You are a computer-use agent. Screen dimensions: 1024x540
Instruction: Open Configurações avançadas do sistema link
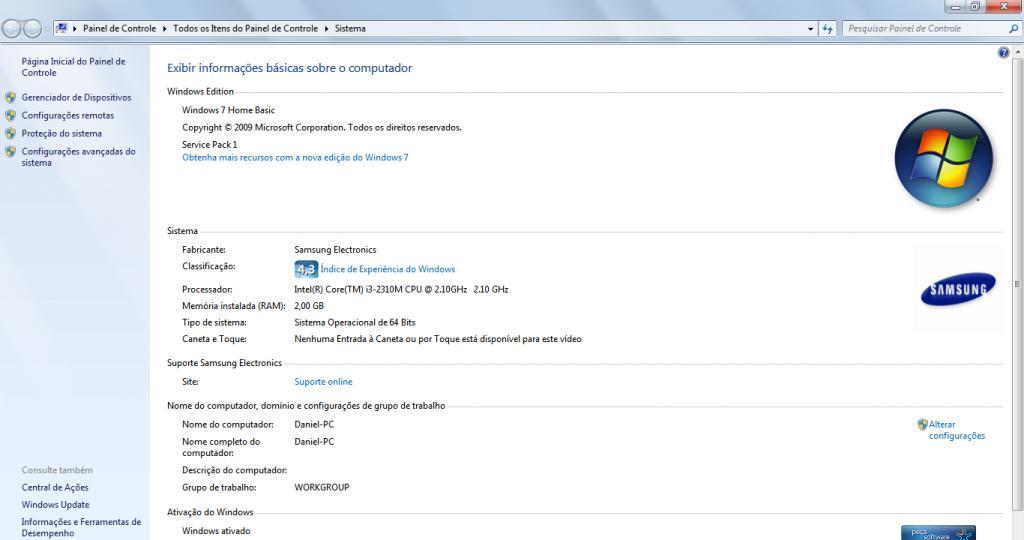78,157
